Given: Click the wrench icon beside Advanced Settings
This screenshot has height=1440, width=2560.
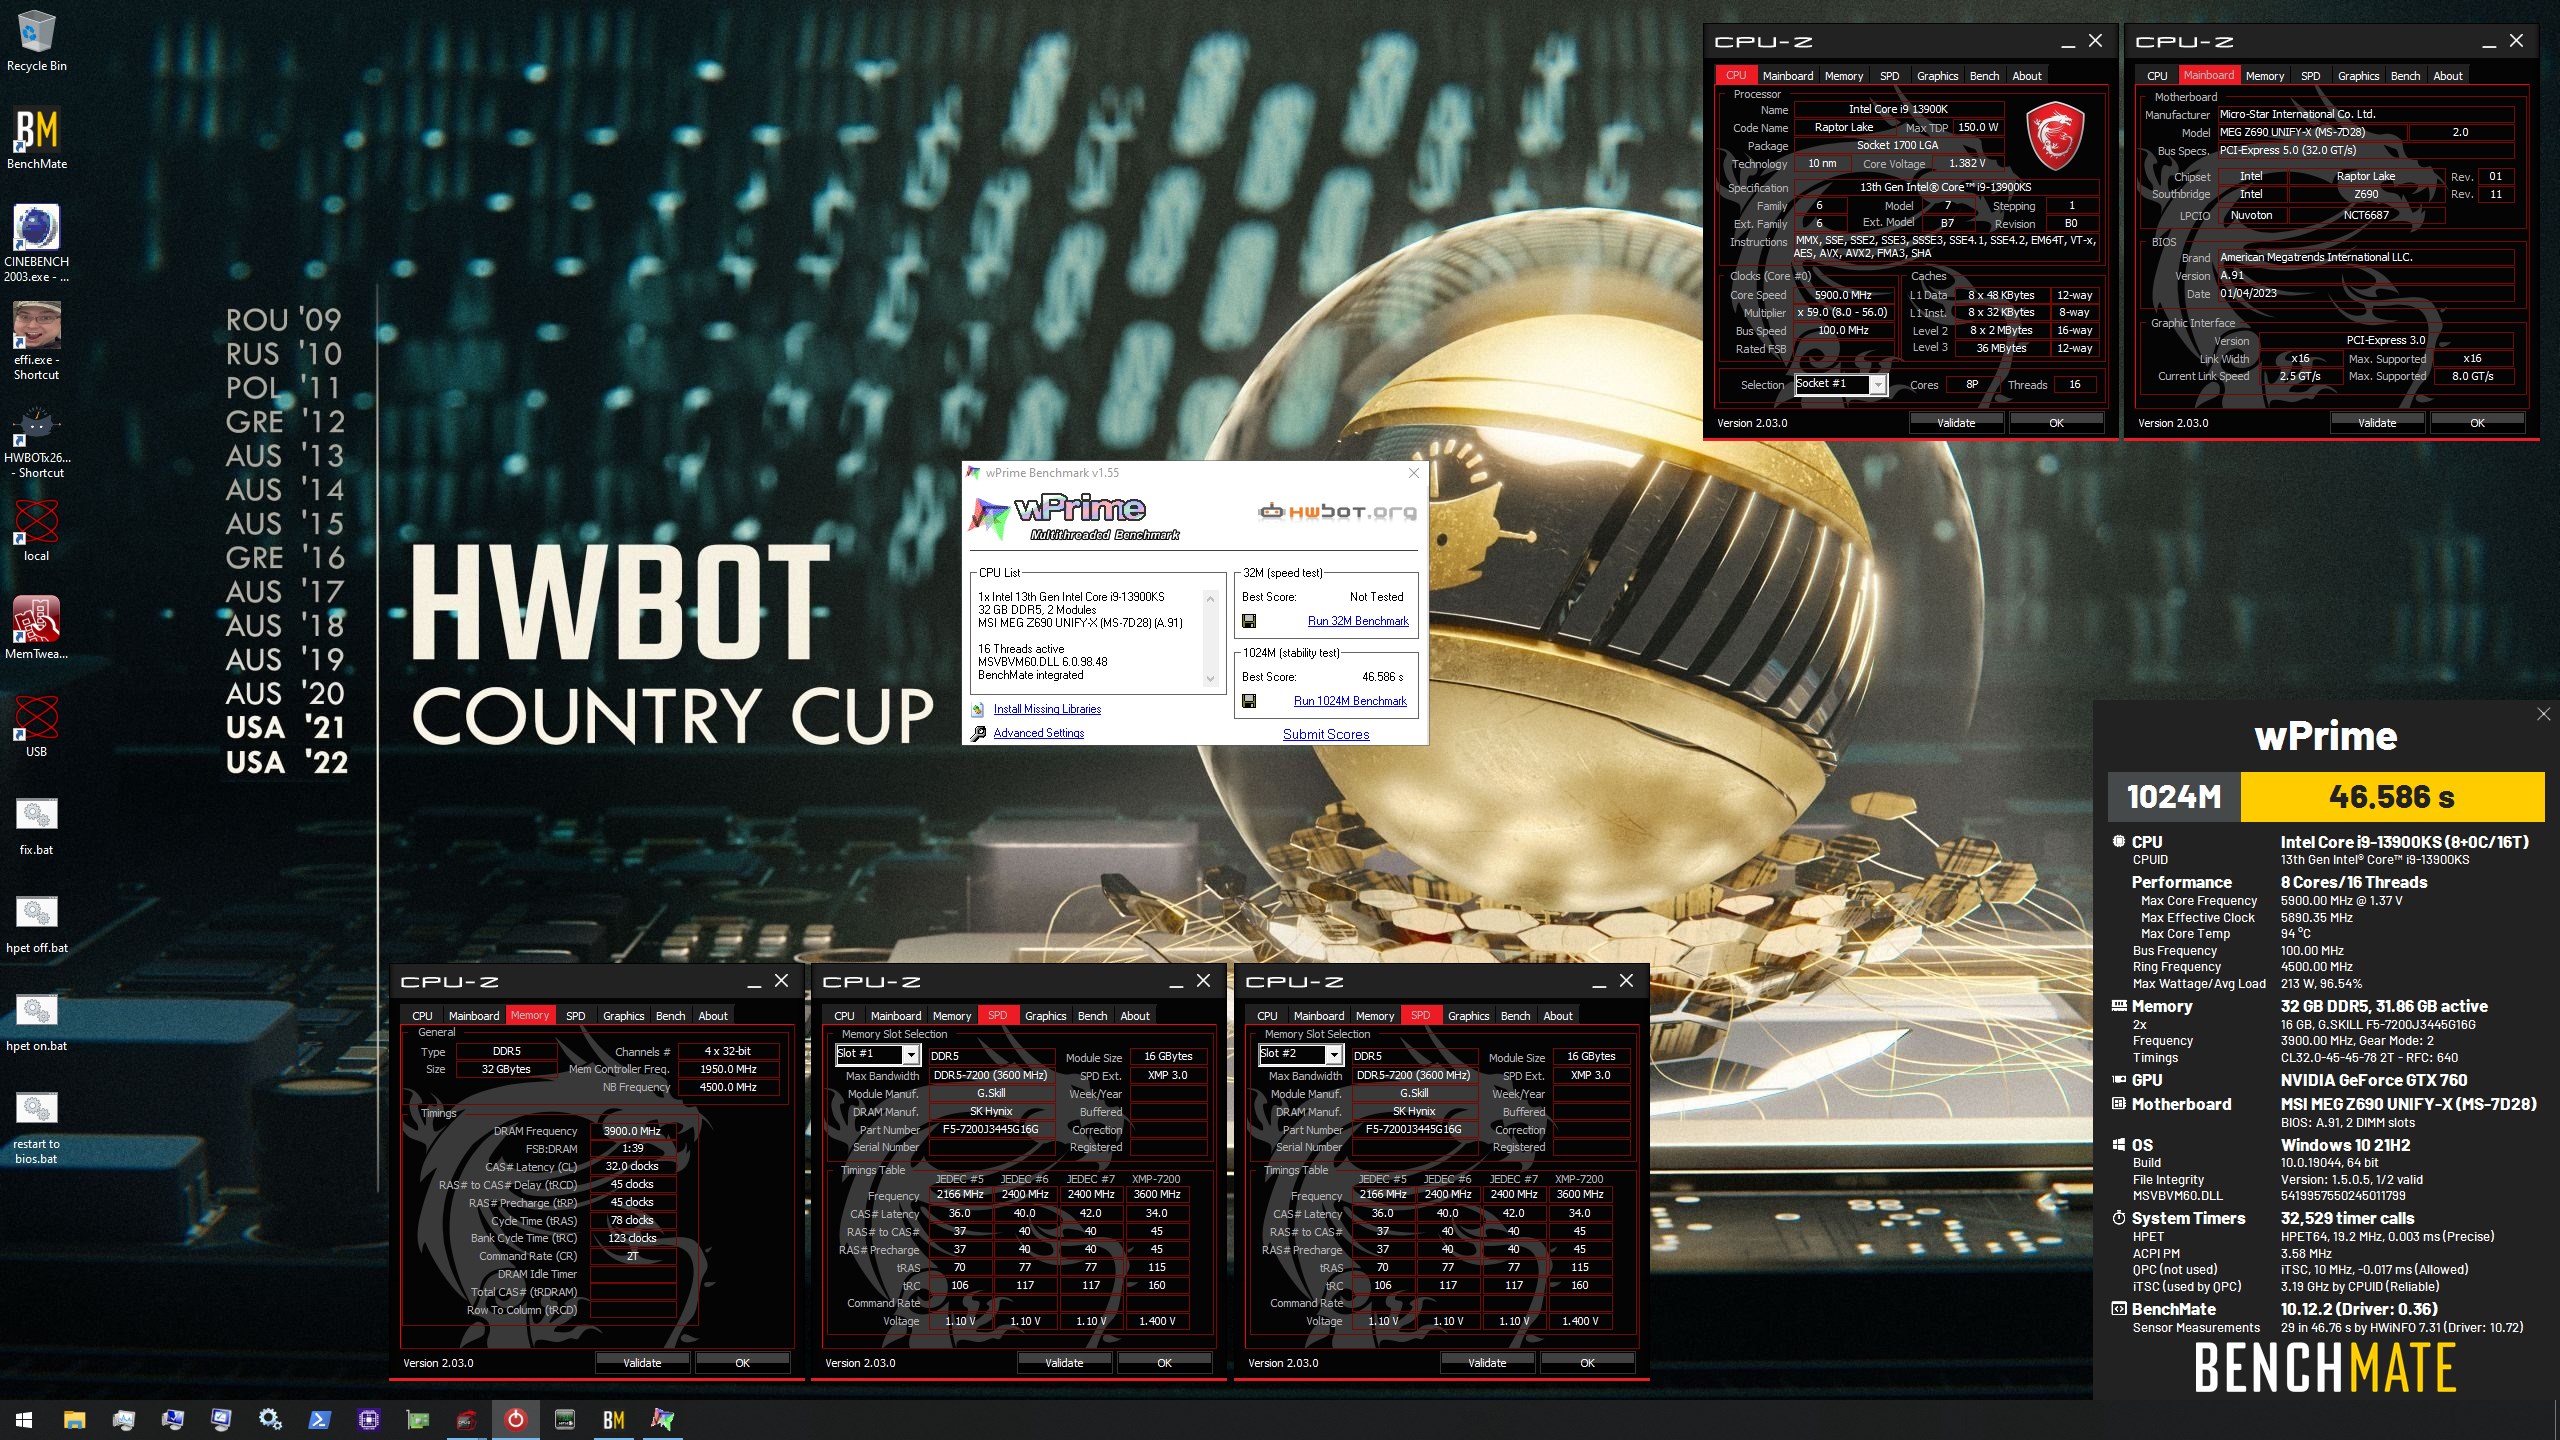Looking at the screenshot, I should click(x=978, y=733).
